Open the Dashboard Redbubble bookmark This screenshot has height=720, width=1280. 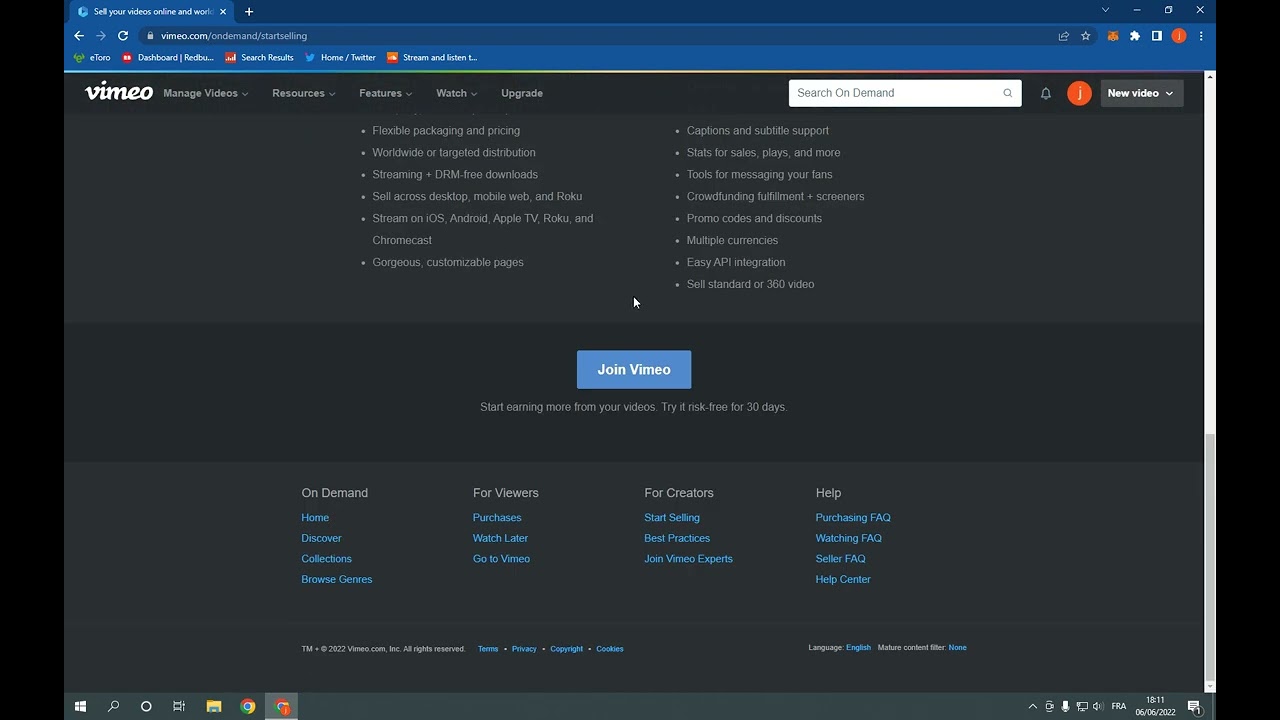pos(168,58)
